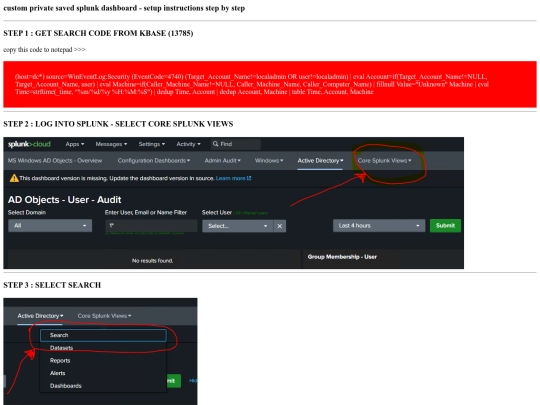
Task: Click the yellow warning icon
Action: tap(14, 178)
